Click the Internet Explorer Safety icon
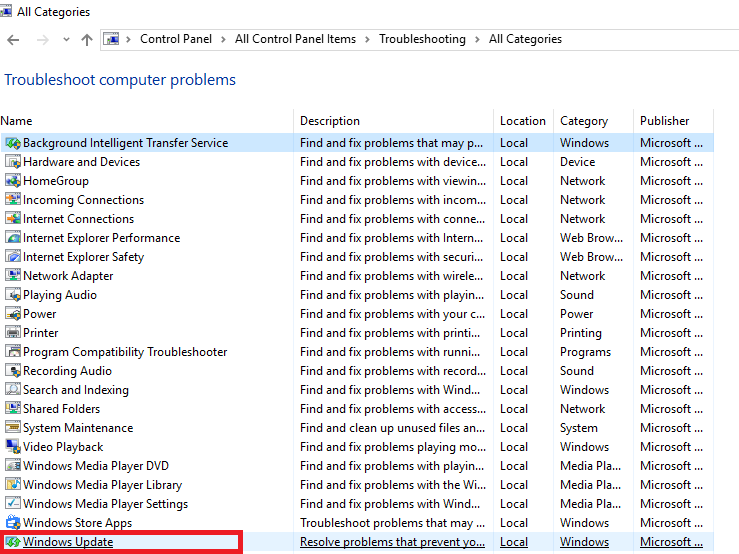The image size is (739, 554). coord(13,256)
